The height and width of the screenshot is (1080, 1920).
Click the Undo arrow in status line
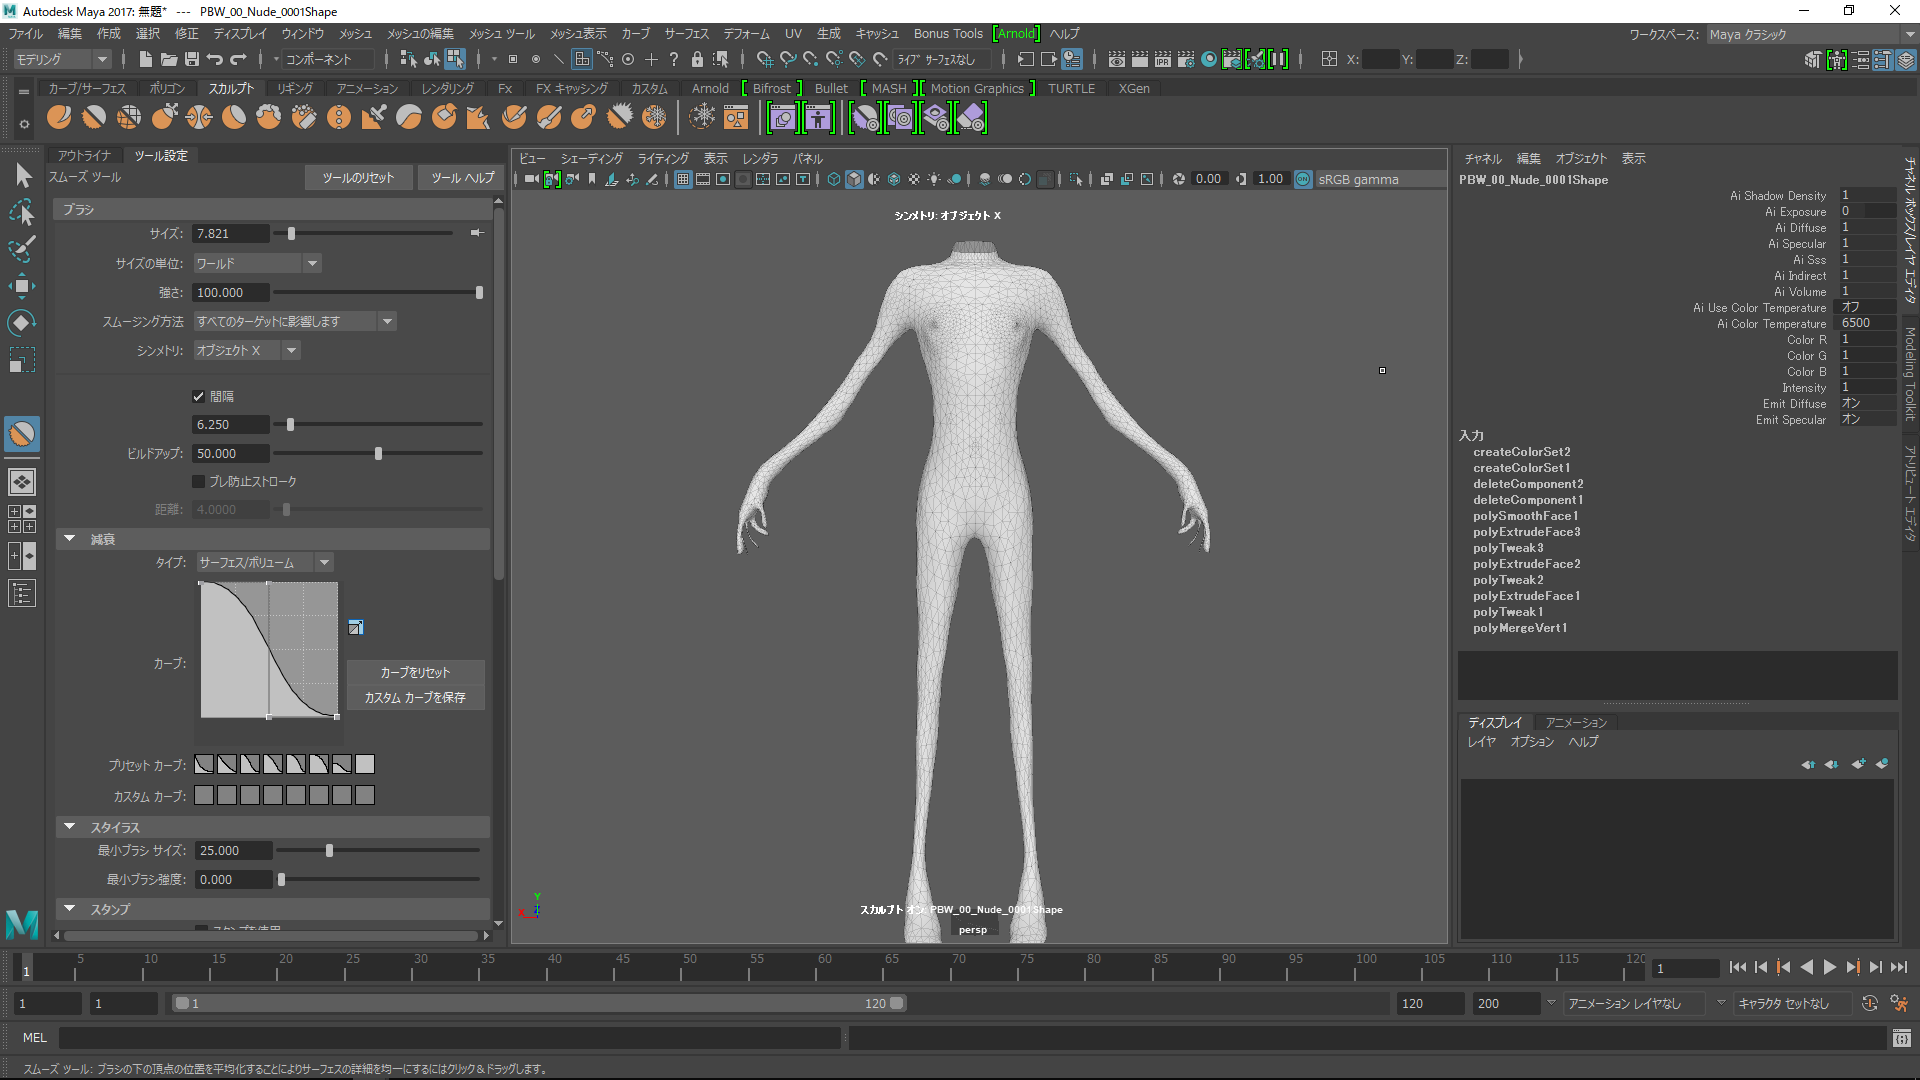coord(214,59)
